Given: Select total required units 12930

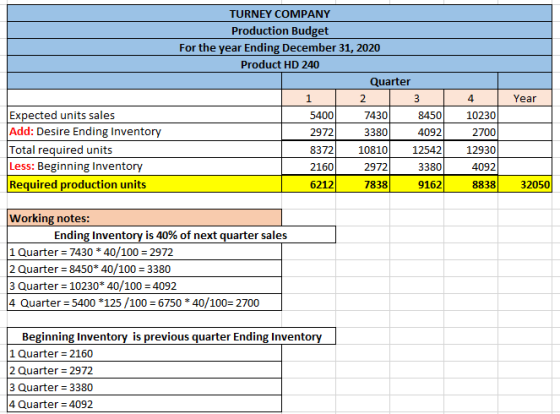Looking at the screenshot, I should click(x=471, y=149).
